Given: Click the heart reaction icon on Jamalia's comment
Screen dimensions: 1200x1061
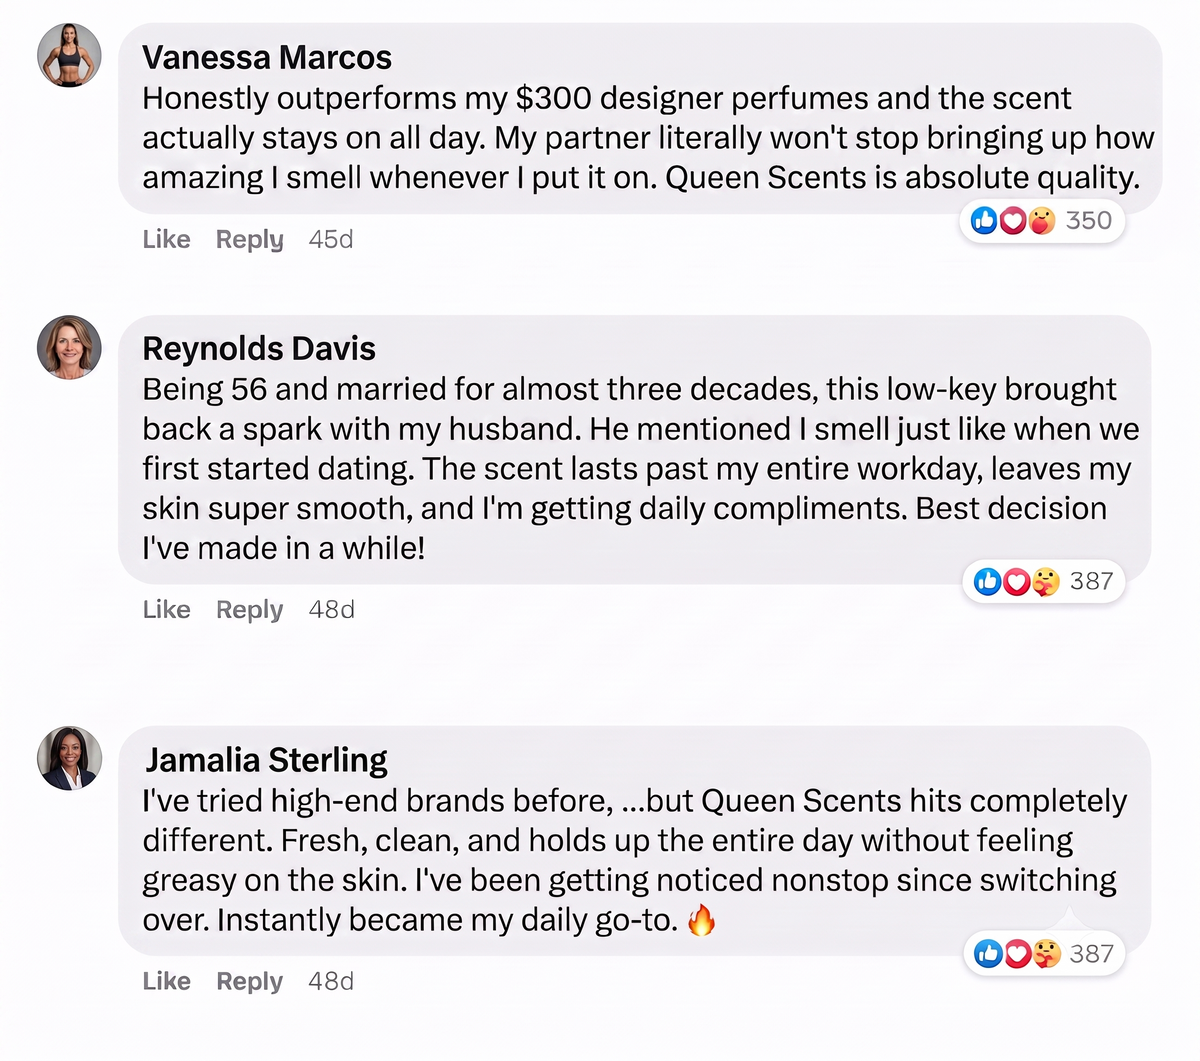Looking at the screenshot, I should pyautogui.click(x=1018, y=954).
